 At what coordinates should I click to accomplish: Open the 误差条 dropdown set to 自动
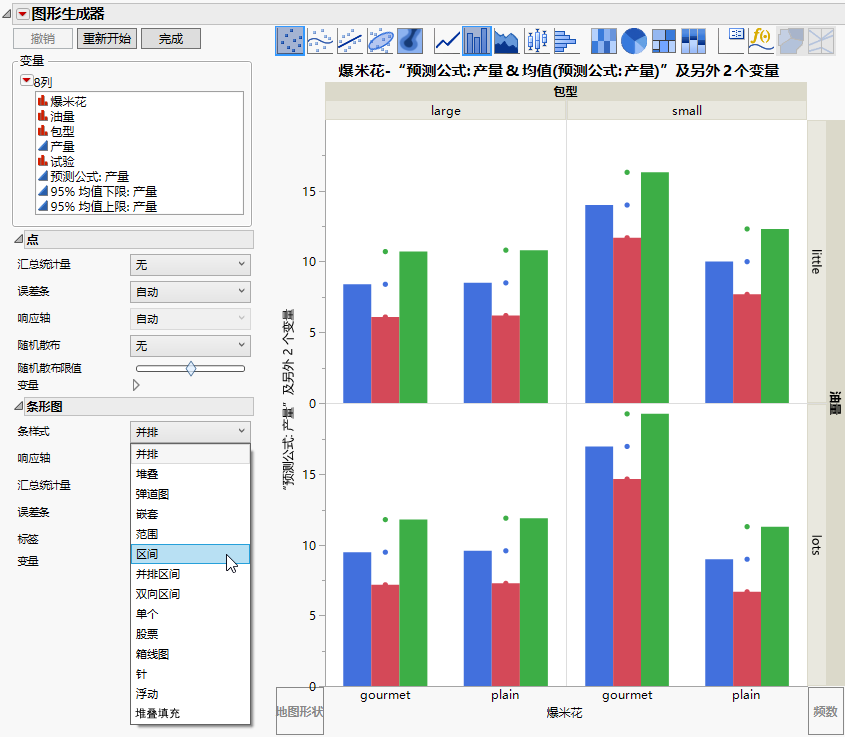point(190,292)
